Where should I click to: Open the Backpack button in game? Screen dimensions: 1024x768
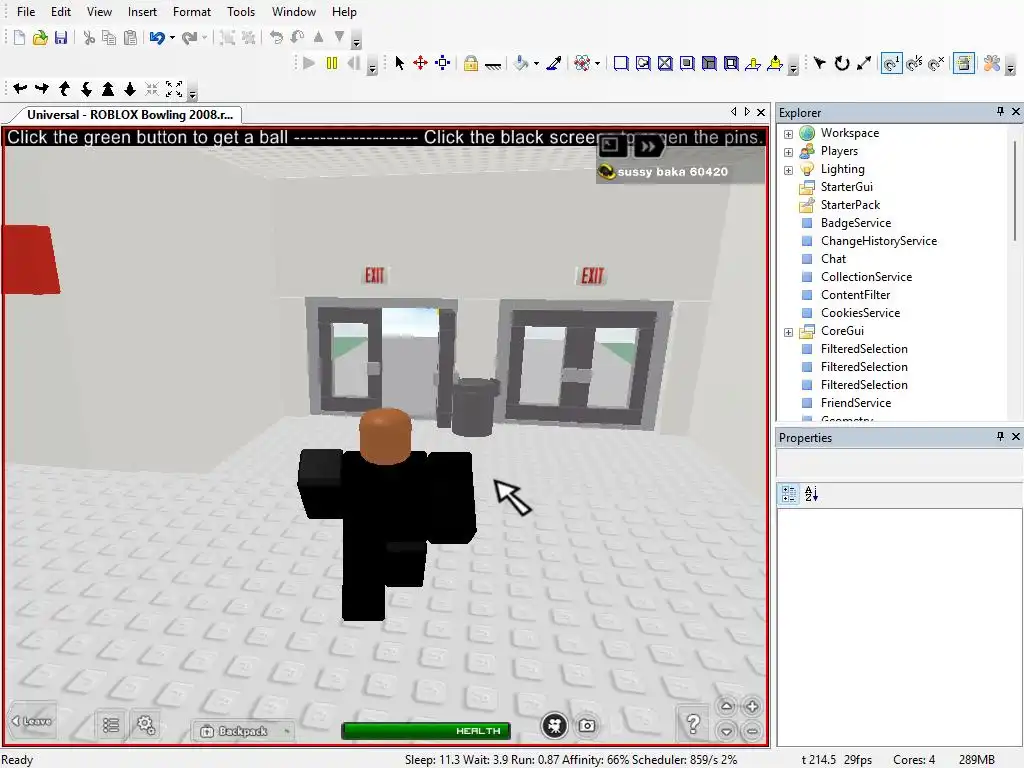[x=242, y=731]
